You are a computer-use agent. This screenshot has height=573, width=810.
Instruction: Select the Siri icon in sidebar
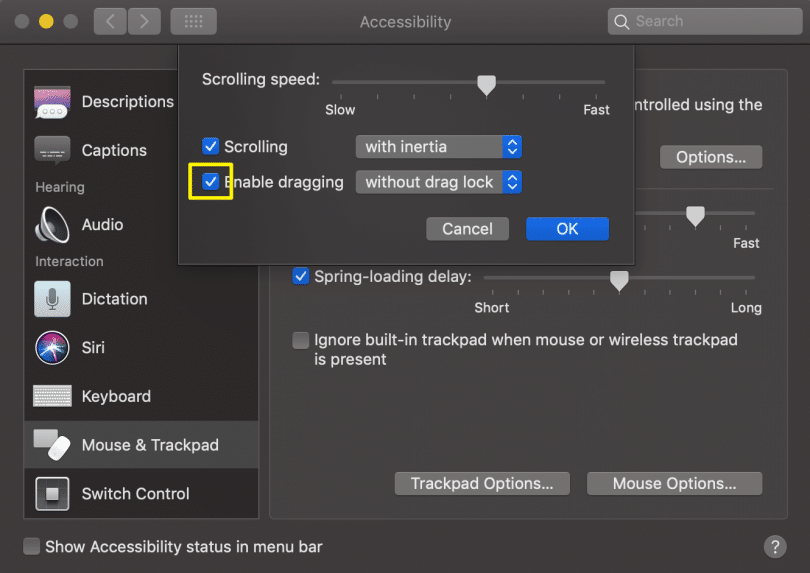[x=52, y=348]
